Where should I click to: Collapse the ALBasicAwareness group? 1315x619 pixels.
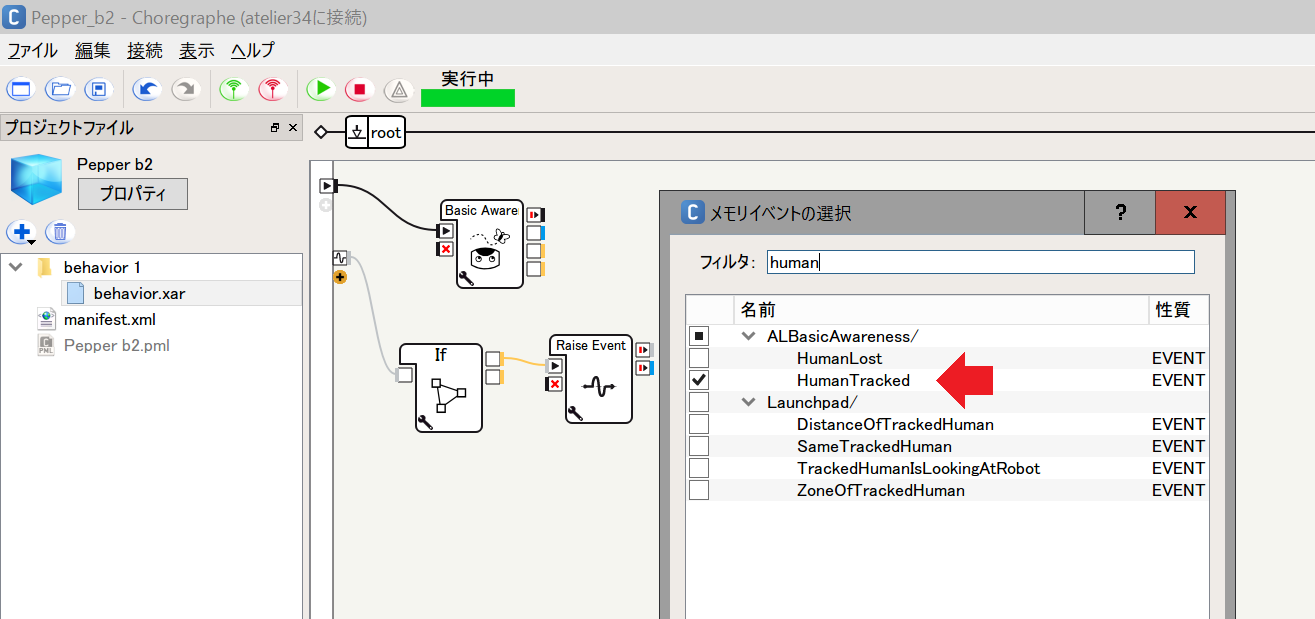(748, 337)
